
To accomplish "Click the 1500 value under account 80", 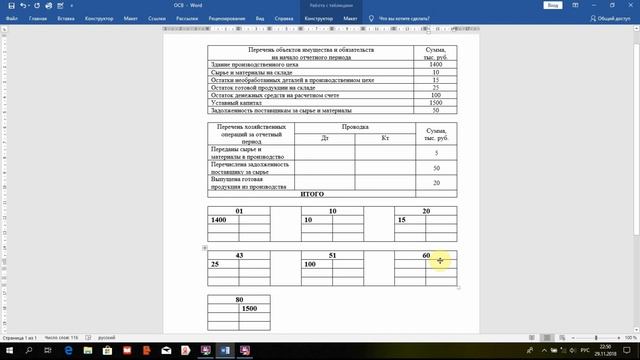I will (249, 309).
